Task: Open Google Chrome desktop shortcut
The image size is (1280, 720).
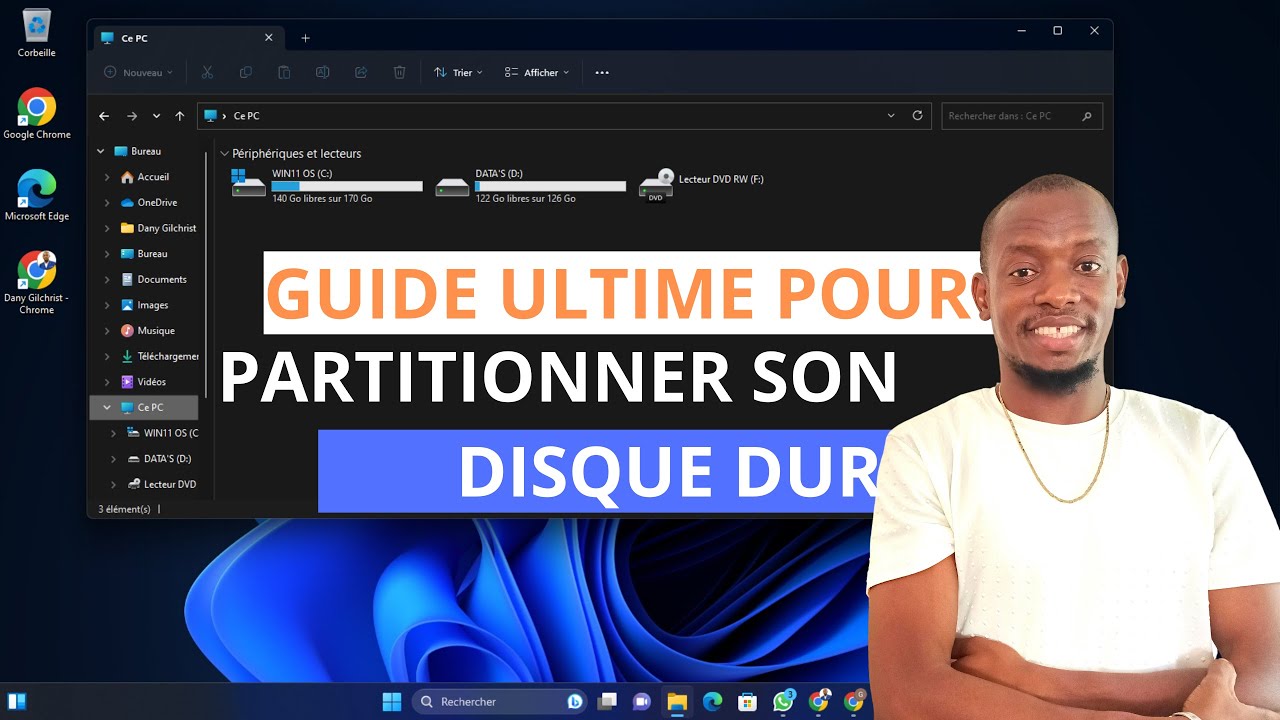Action: 37,114
